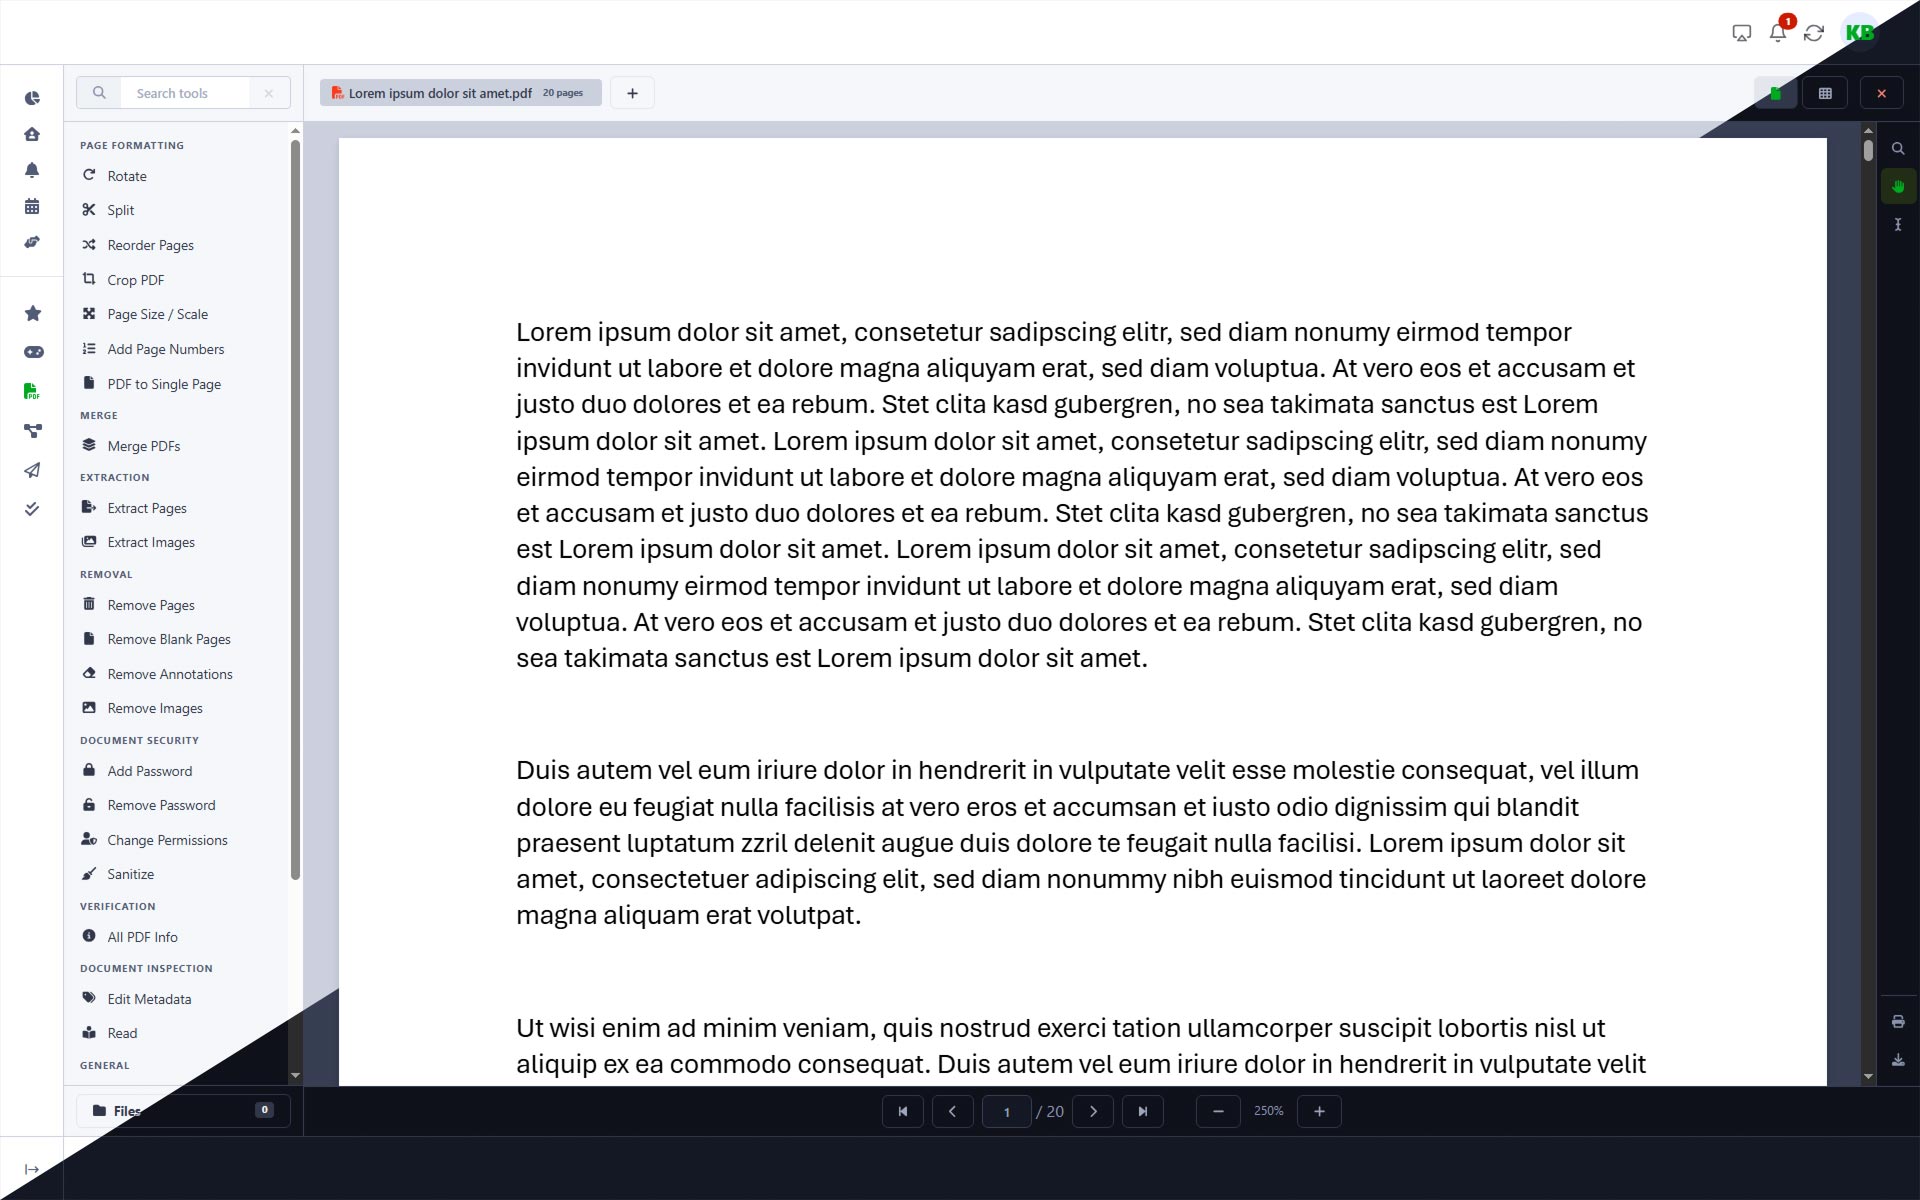Go to the last page of the document
Viewport: 1920px width, 1200px height.
[x=1144, y=1111]
